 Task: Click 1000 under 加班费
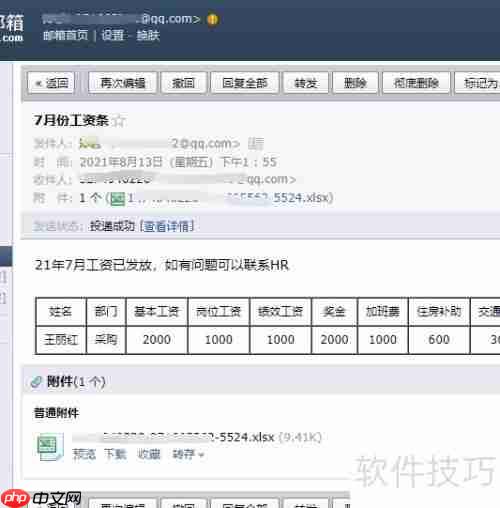(x=383, y=340)
